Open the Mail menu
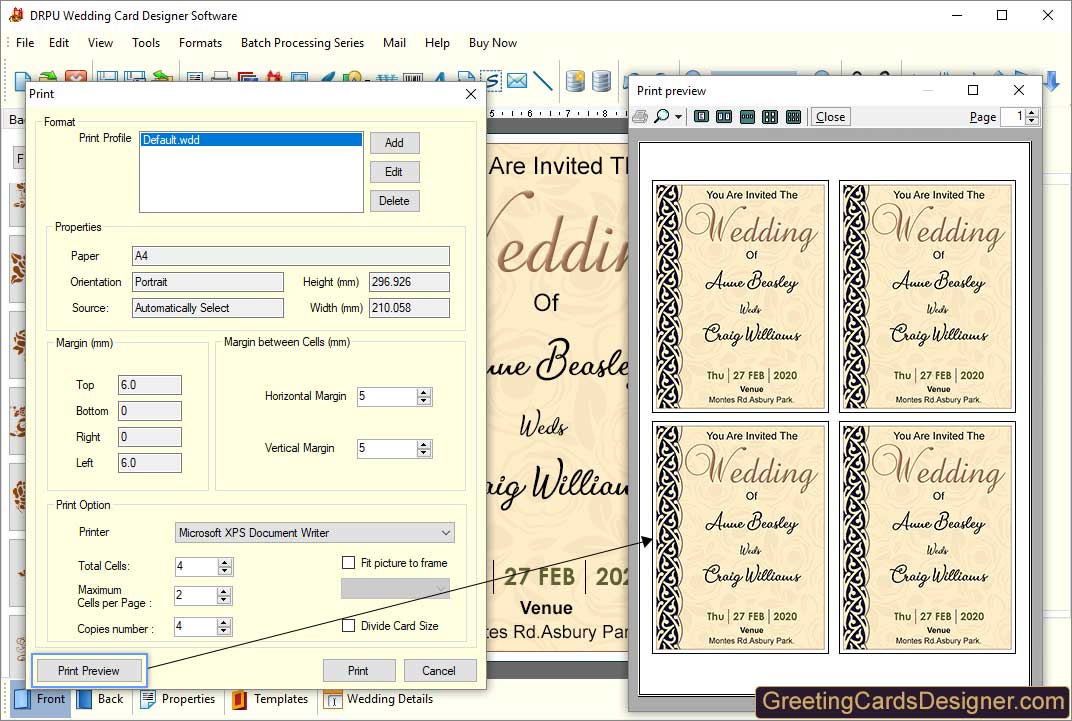Viewport: 1072px width, 721px height. (394, 42)
